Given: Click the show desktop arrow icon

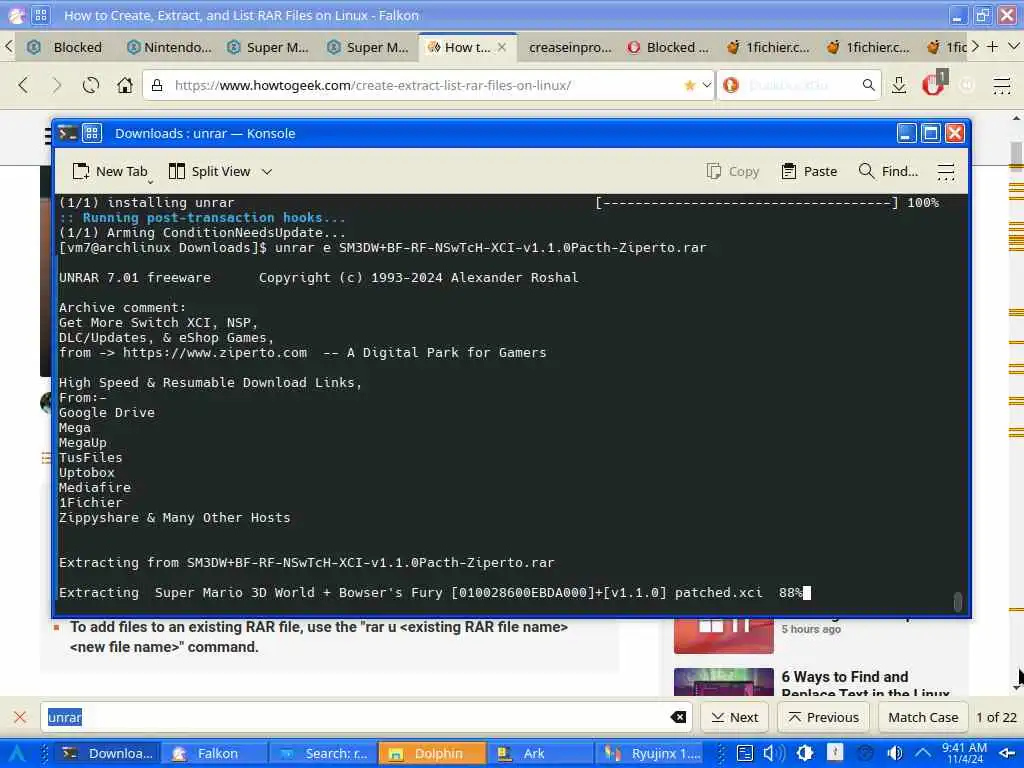Looking at the screenshot, I should point(1006,753).
